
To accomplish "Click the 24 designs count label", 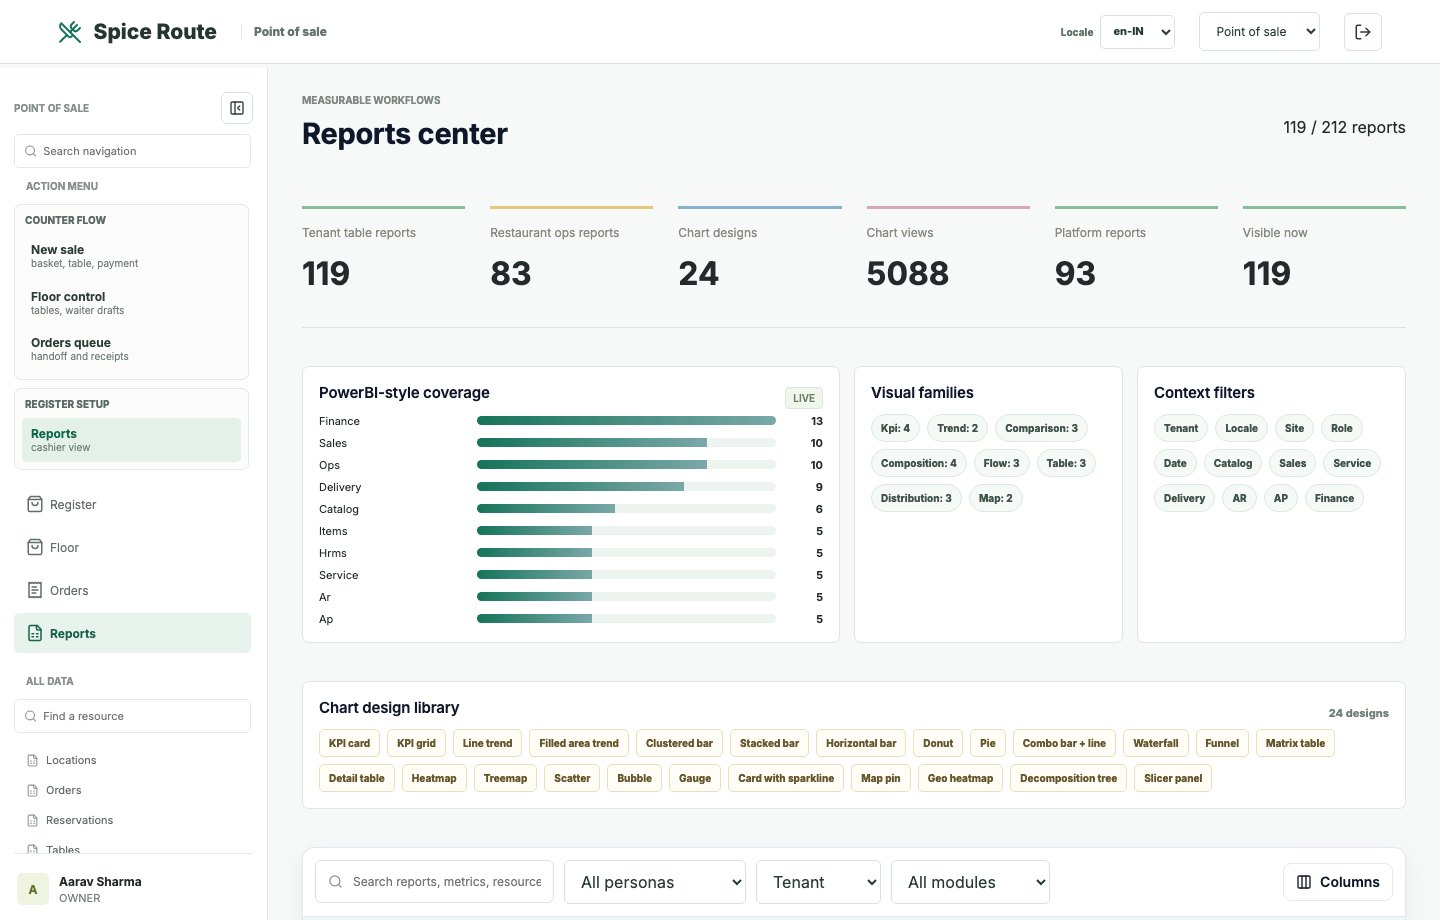I will [x=1358, y=713].
